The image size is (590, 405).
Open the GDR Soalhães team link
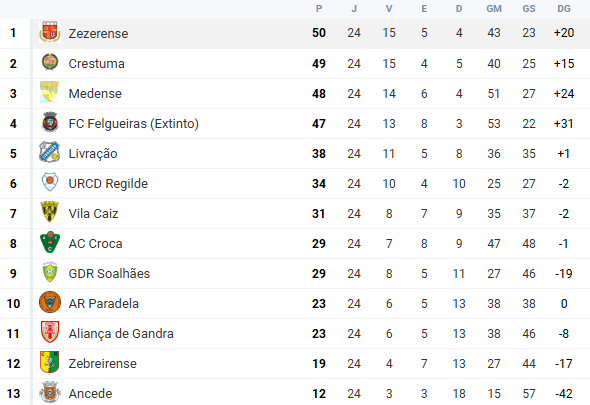point(109,274)
